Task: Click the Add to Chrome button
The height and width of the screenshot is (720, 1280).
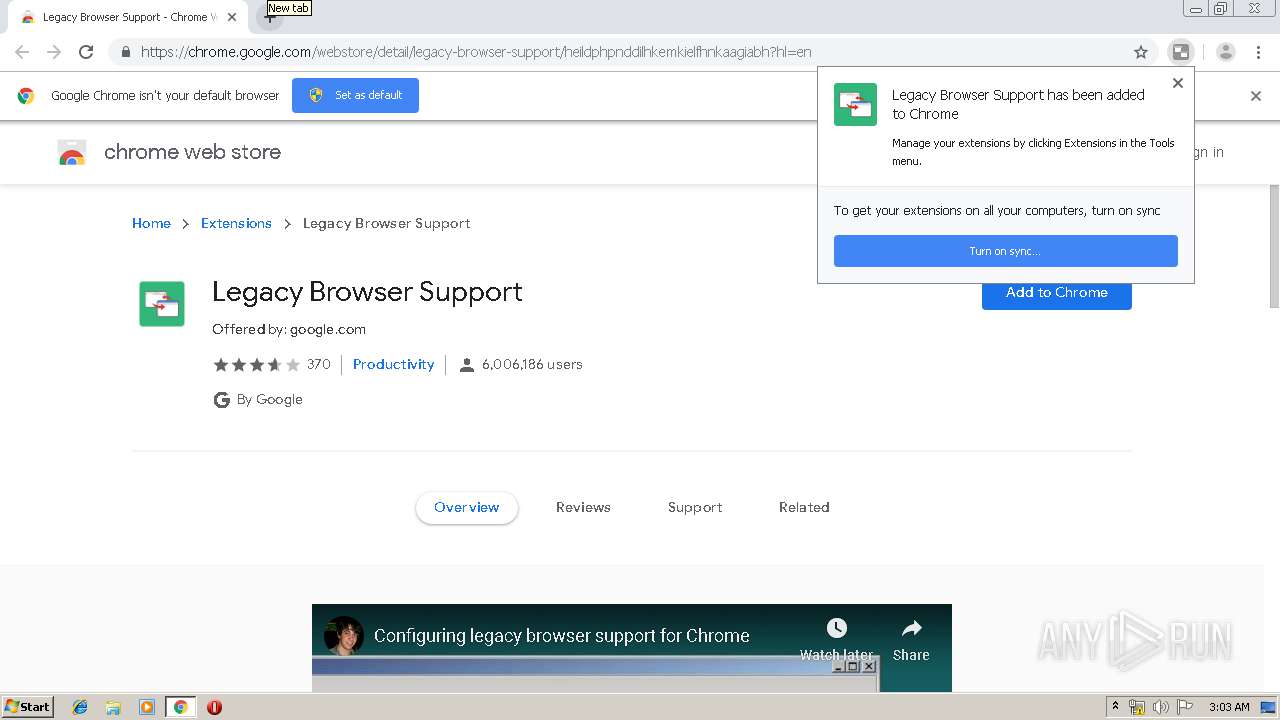Action: (1056, 293)
